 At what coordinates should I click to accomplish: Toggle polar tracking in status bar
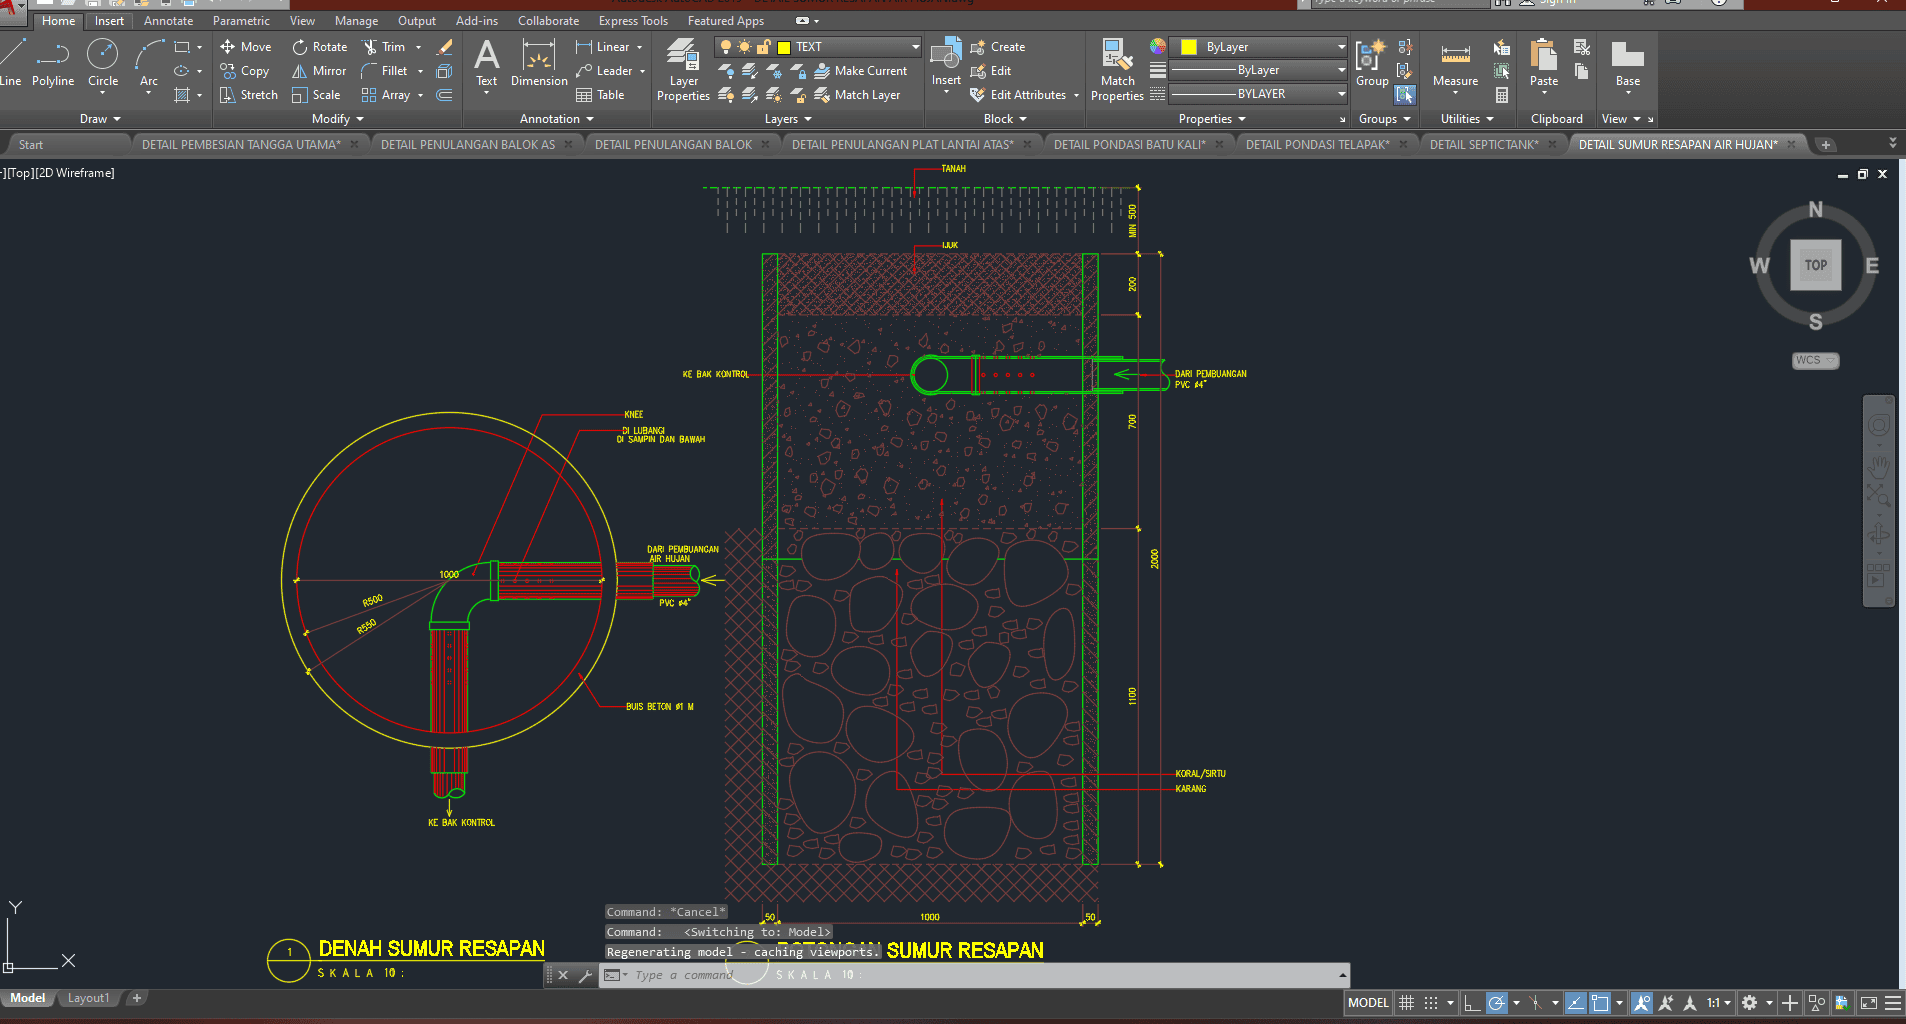(x=1496, y=1003)
